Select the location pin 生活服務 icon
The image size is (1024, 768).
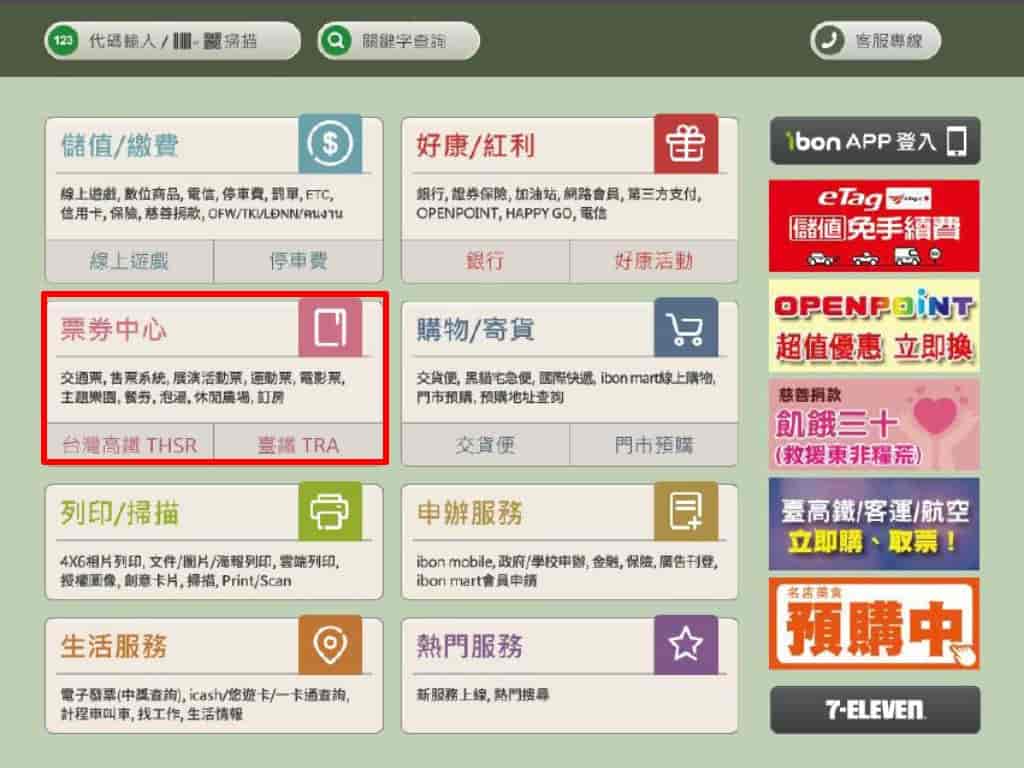(330, 644)
